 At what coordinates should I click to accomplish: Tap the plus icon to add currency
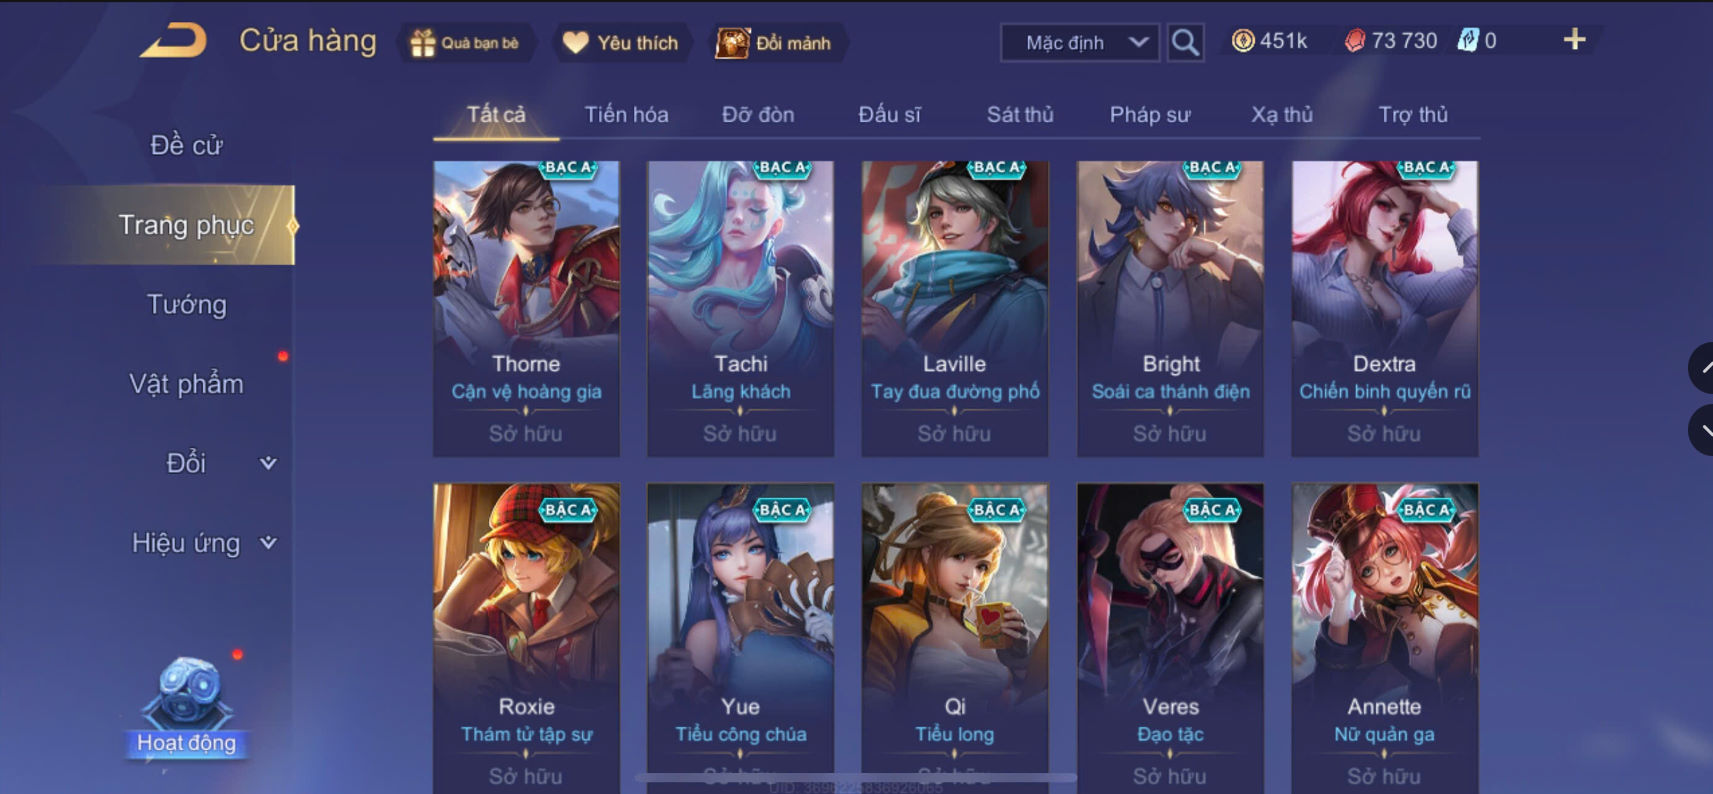click(x=1574, y=40)
